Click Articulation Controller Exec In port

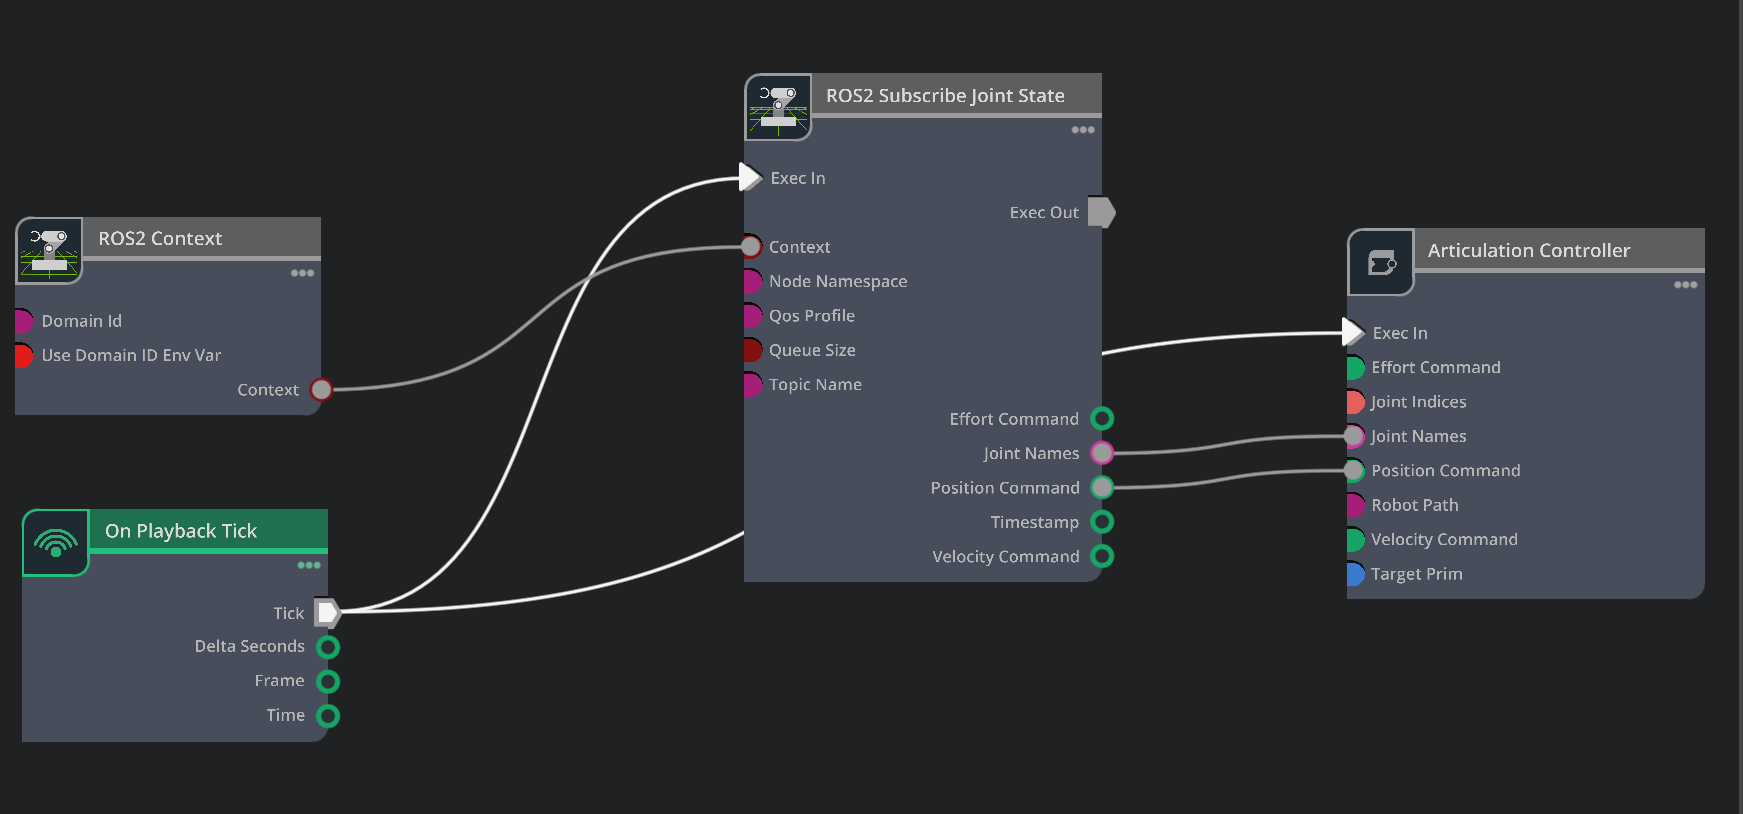(1354, 332)
